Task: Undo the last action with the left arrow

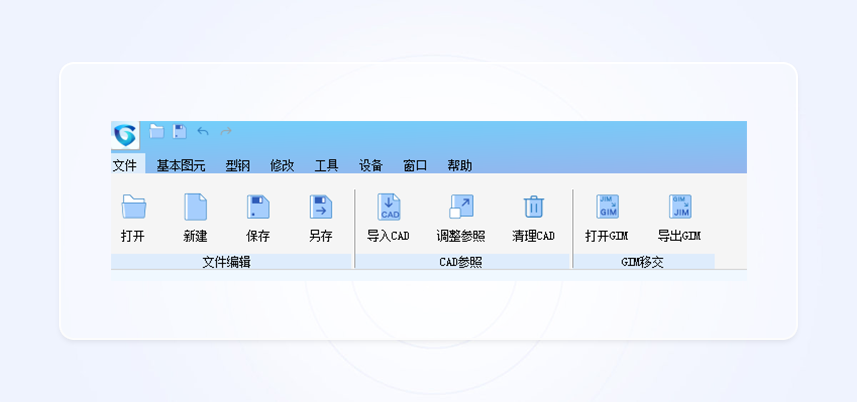Action: (203, 131)
